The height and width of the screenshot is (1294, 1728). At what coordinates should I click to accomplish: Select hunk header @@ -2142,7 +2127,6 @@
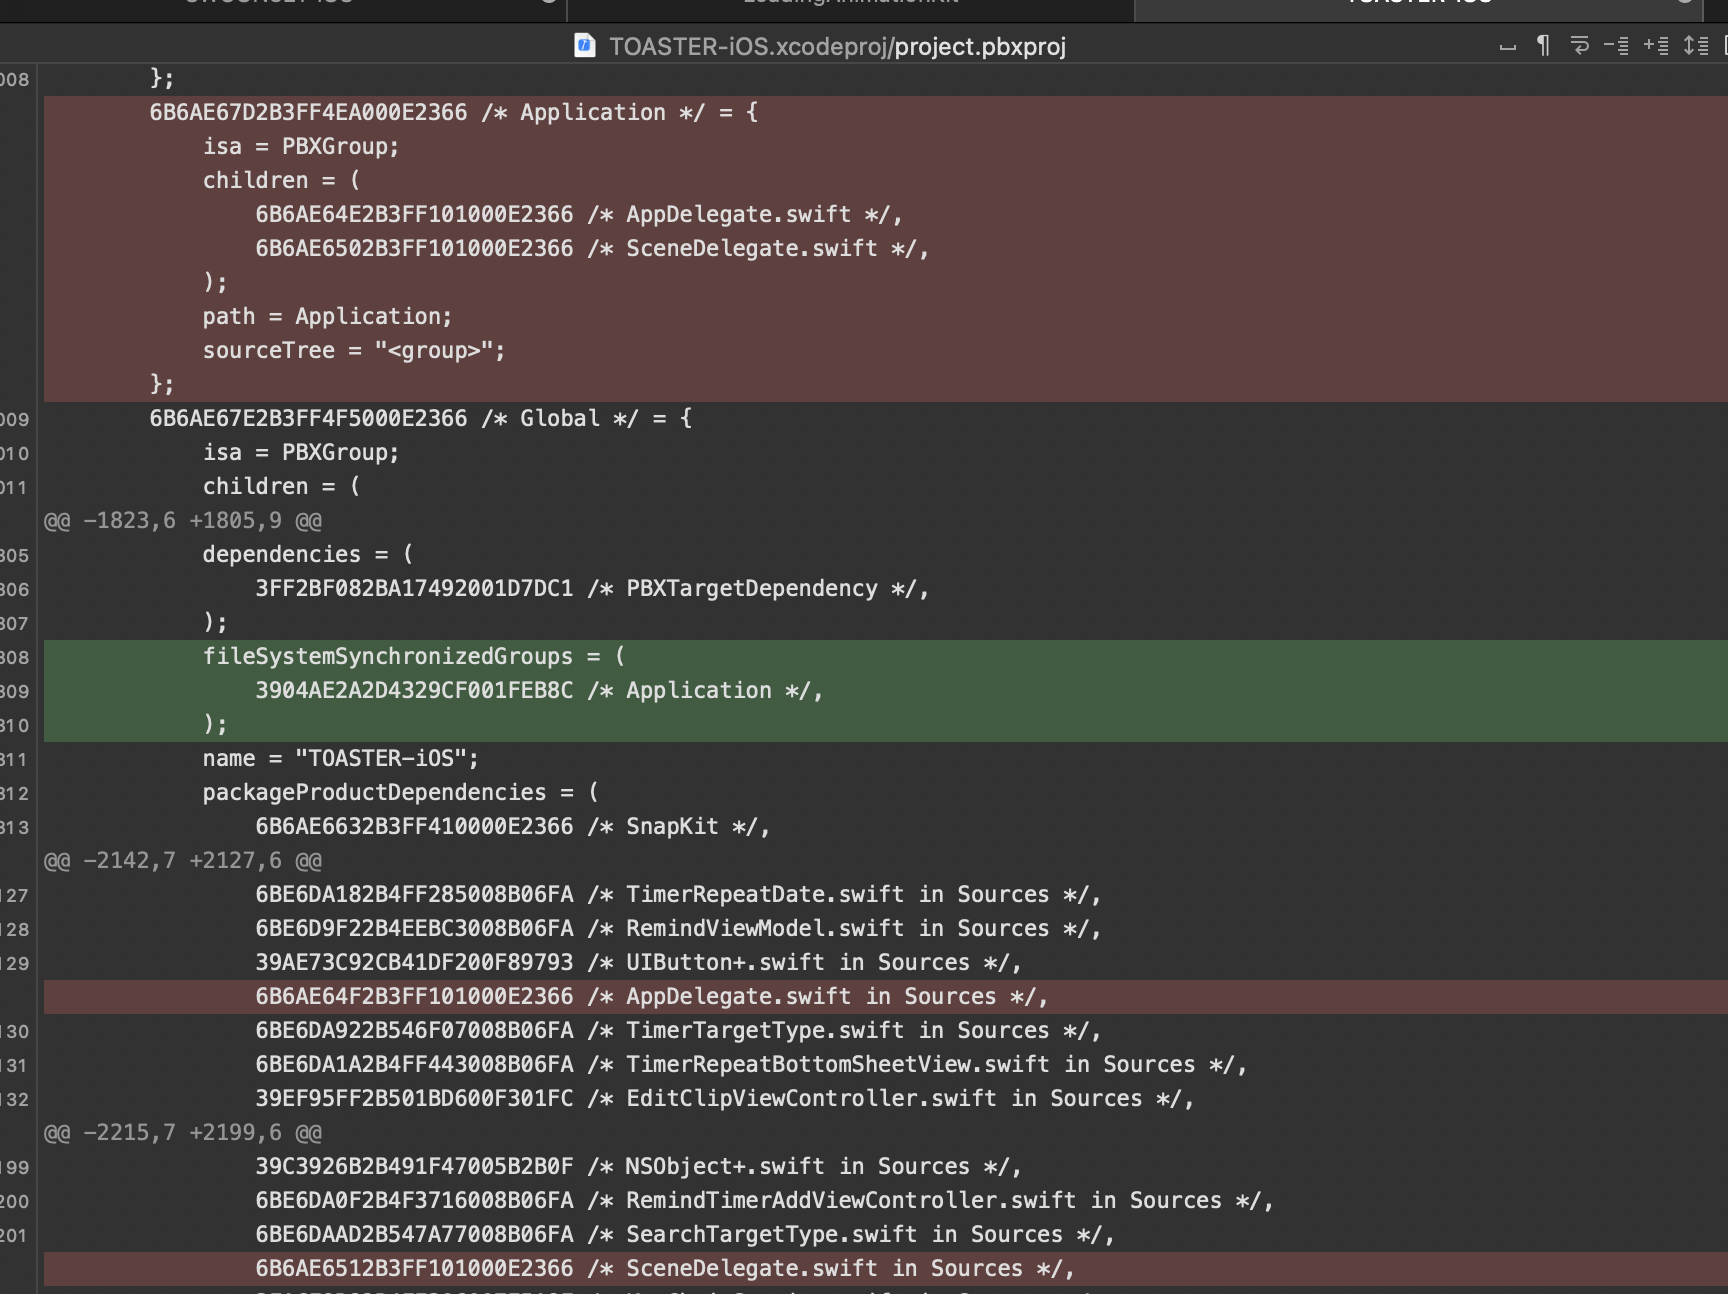(x=183, y=861)
